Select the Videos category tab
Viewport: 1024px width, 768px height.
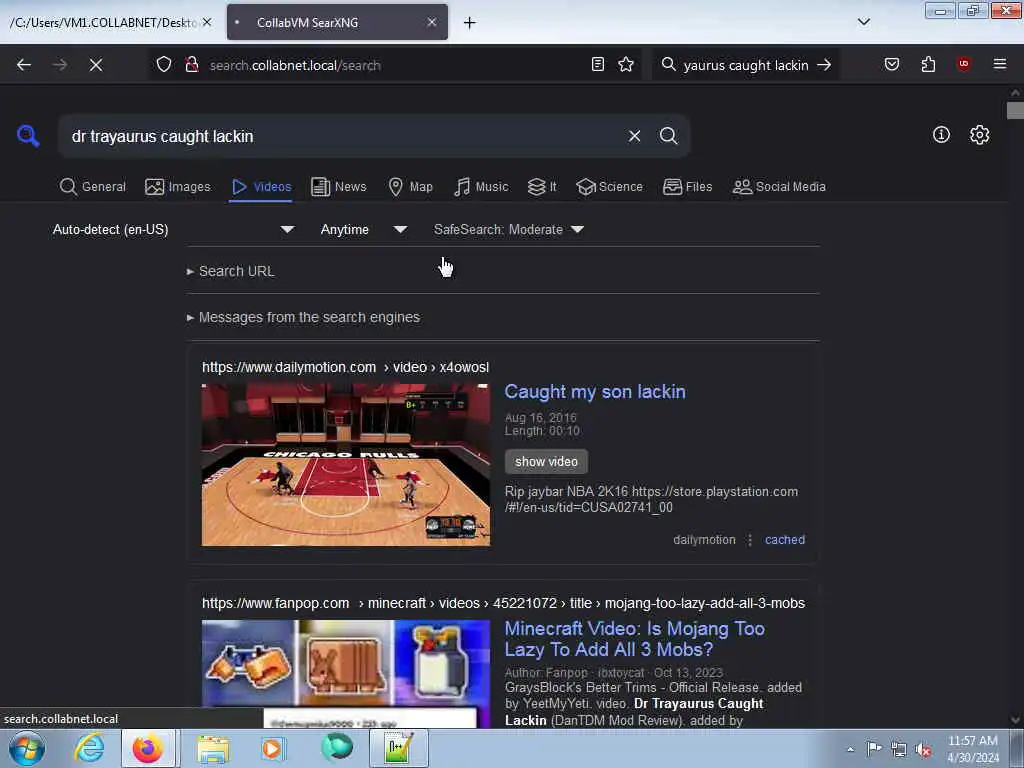tap(261, 187)
